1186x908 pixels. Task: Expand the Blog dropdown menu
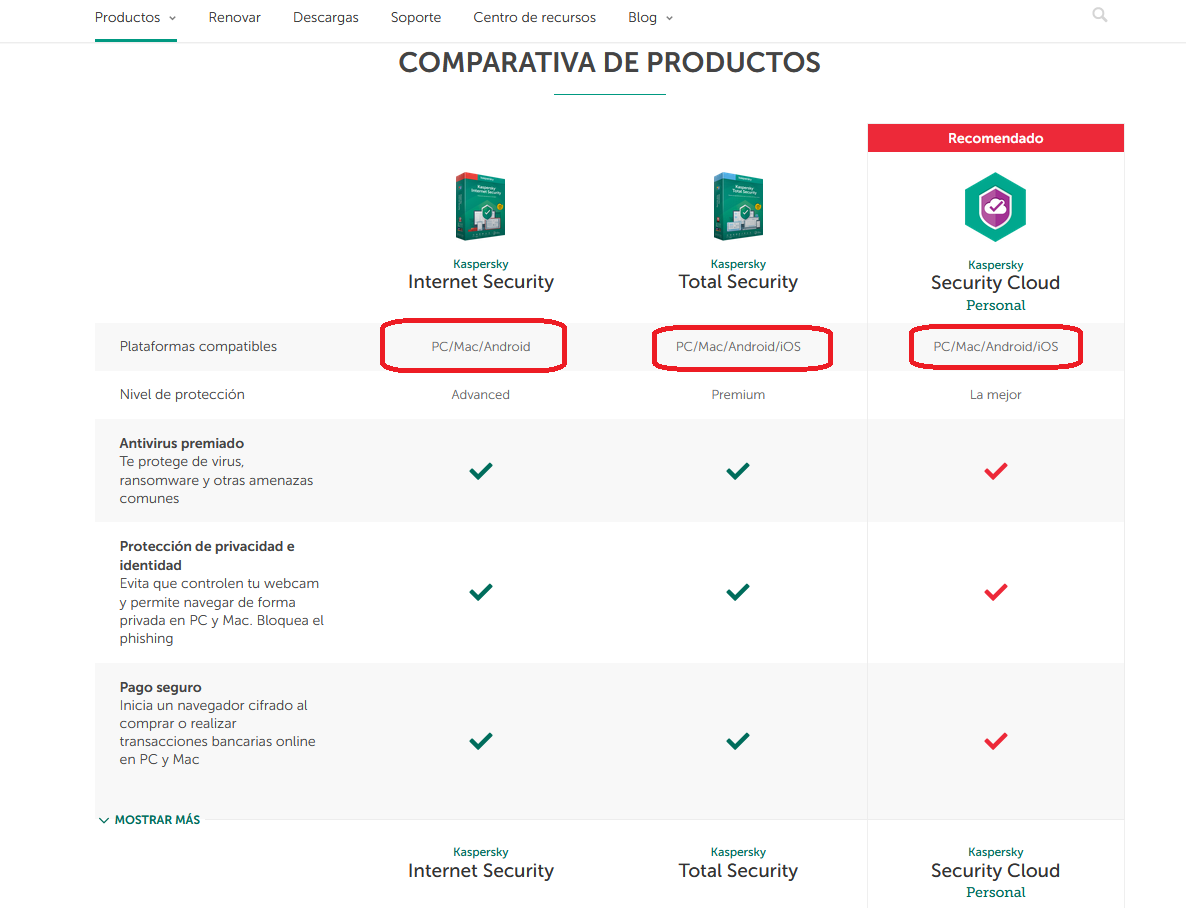(650, 17)
